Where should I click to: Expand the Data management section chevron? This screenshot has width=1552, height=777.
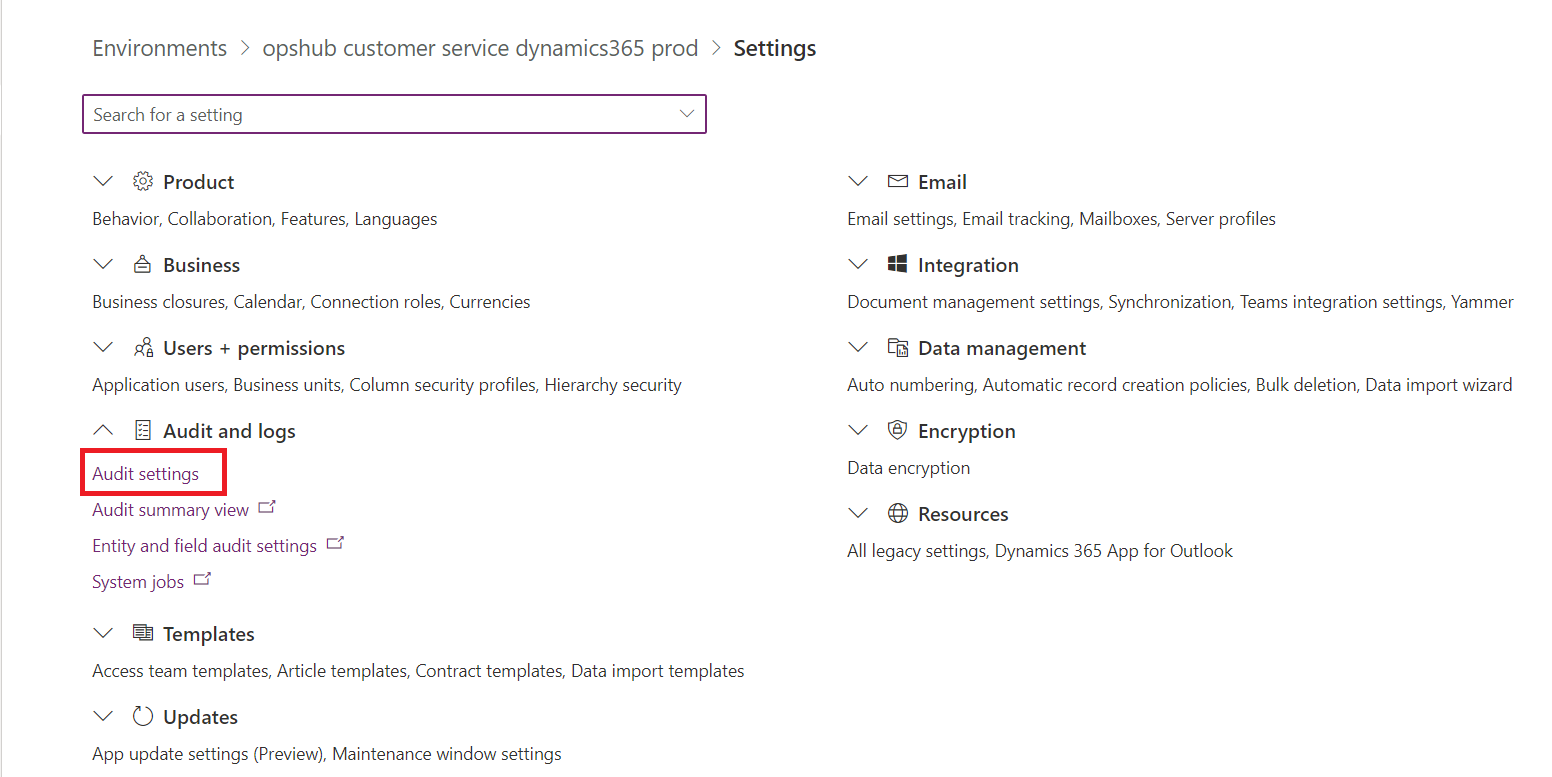858,348
